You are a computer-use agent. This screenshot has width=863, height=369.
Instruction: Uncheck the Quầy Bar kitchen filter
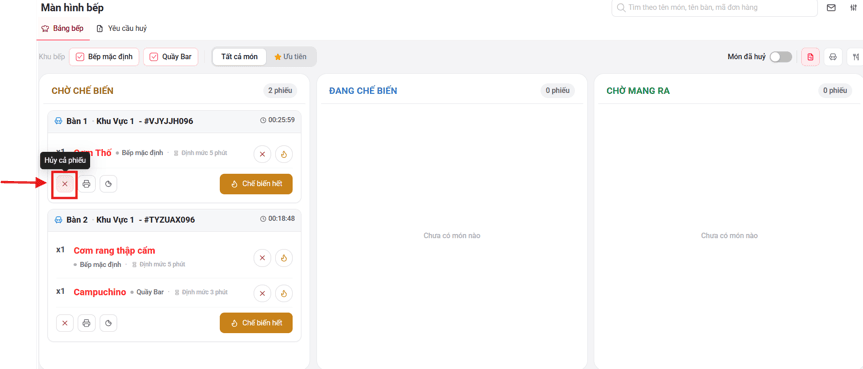tap(171, 57)
